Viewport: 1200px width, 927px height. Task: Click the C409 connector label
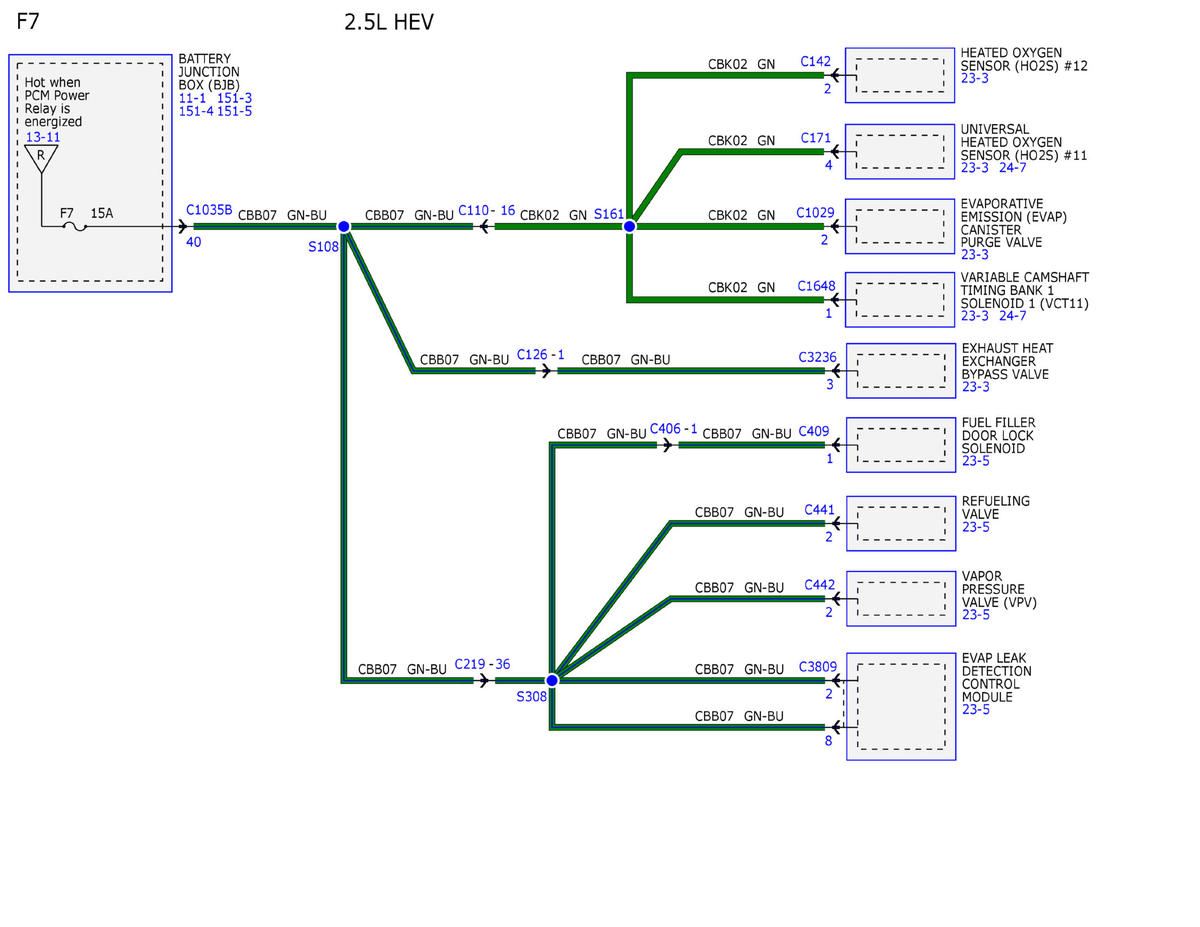pos(814,432)
